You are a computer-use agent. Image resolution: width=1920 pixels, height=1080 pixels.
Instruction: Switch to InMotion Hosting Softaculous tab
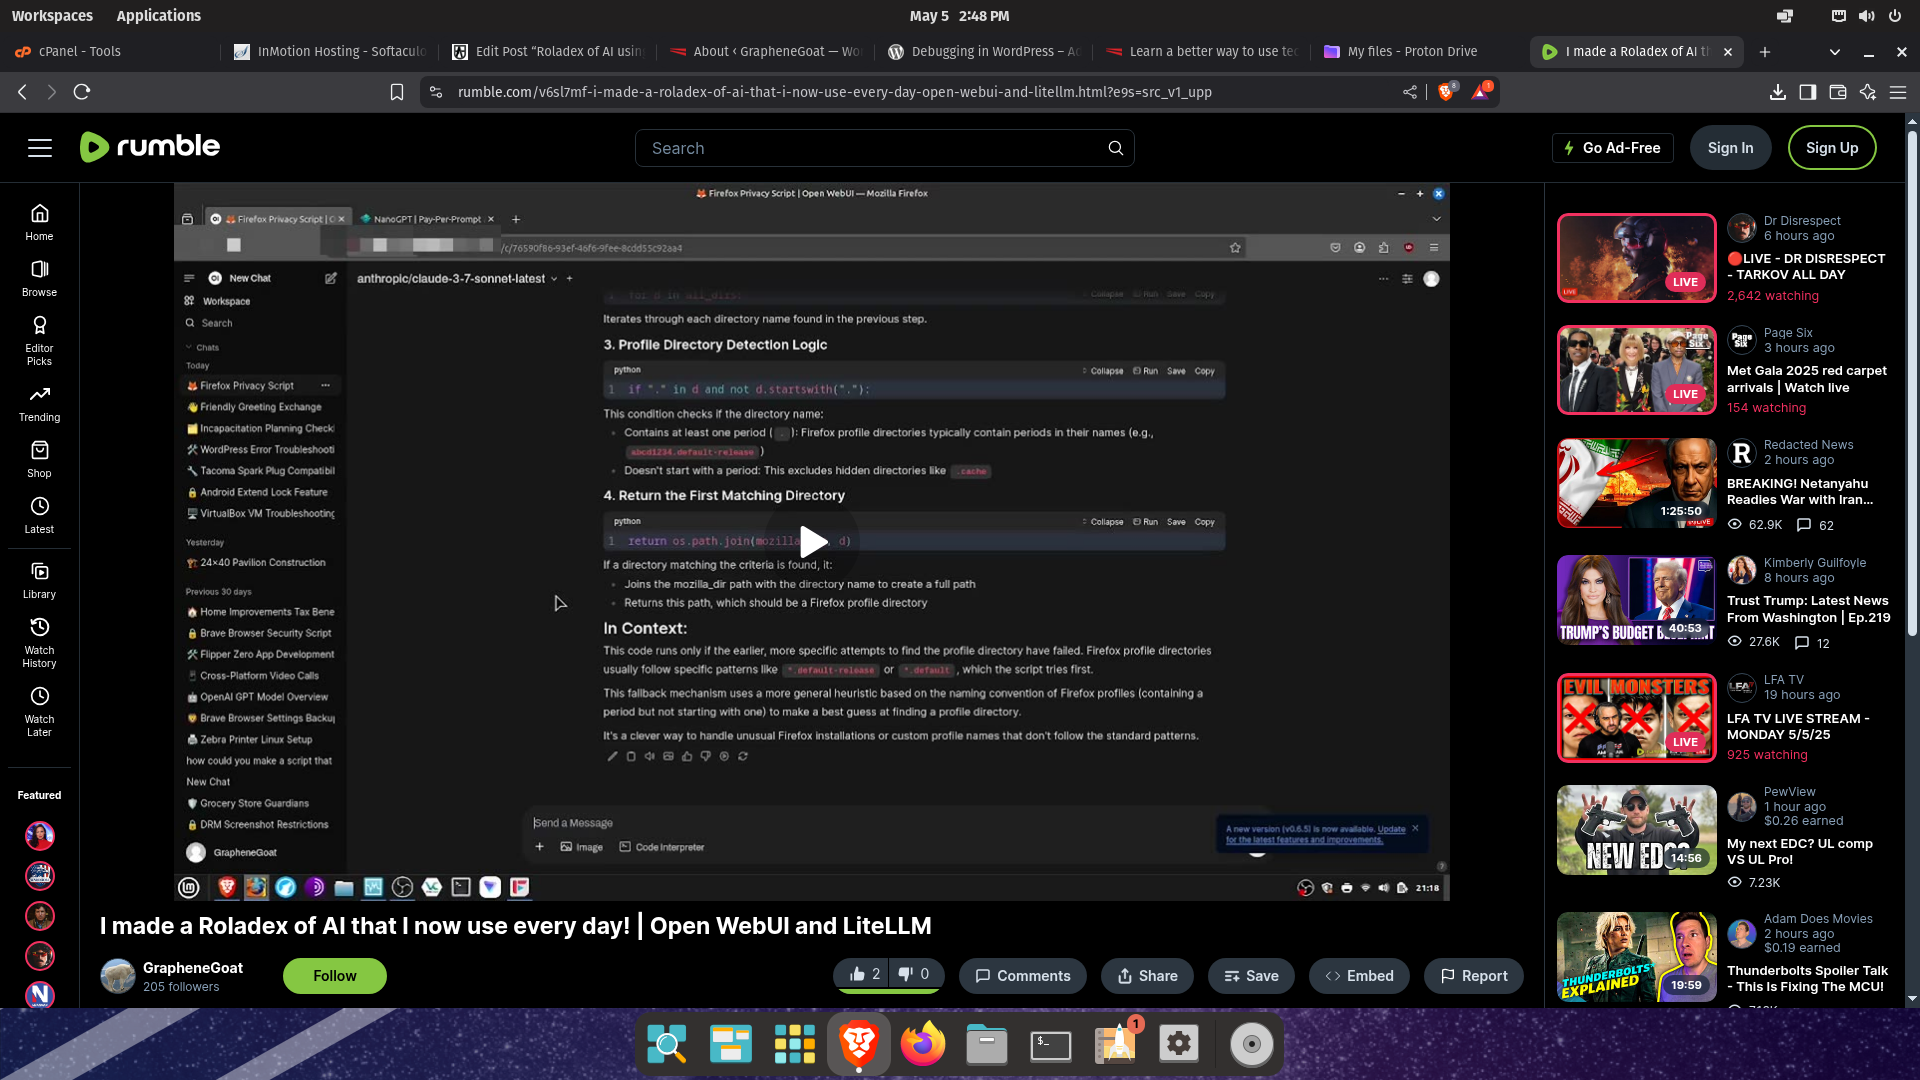(330, 52)
